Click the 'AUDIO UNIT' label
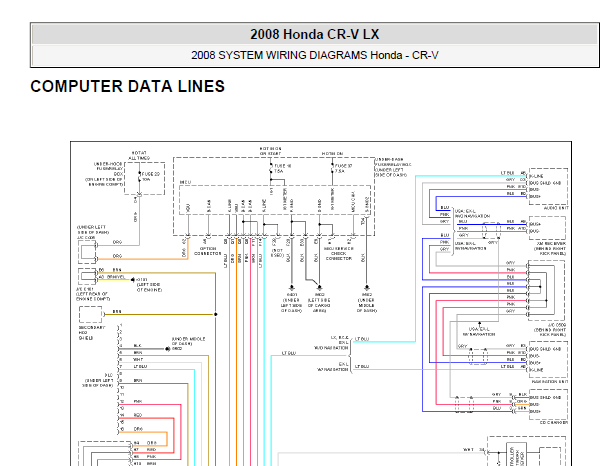Image resolution: width=604 pixels, height=466 pixels. (556, 208)
